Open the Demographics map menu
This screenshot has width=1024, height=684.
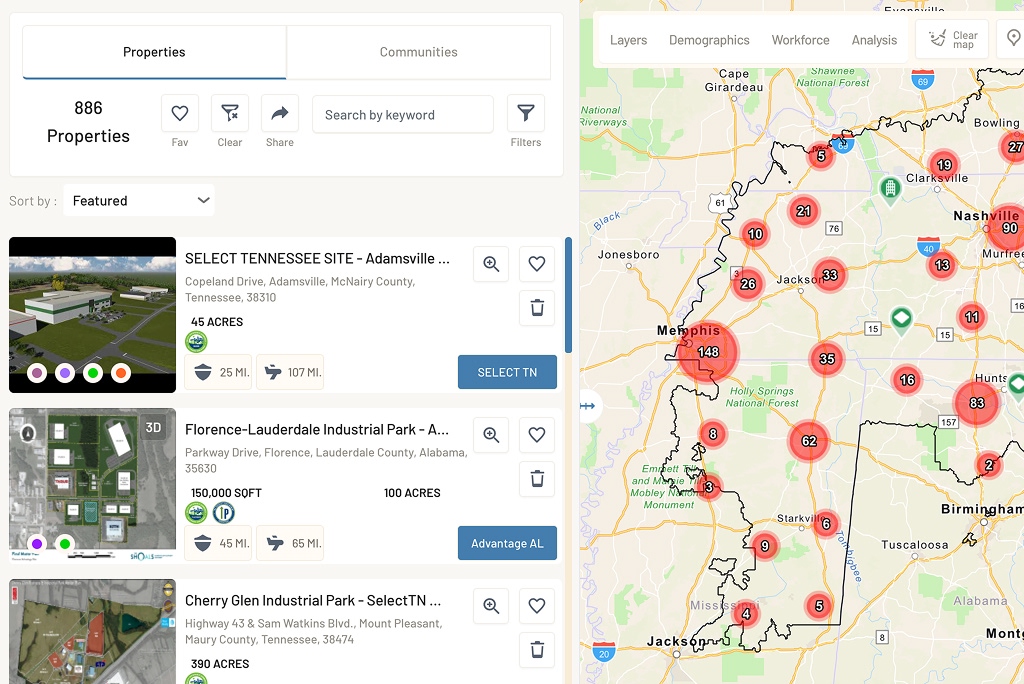[x=709, y=40]
